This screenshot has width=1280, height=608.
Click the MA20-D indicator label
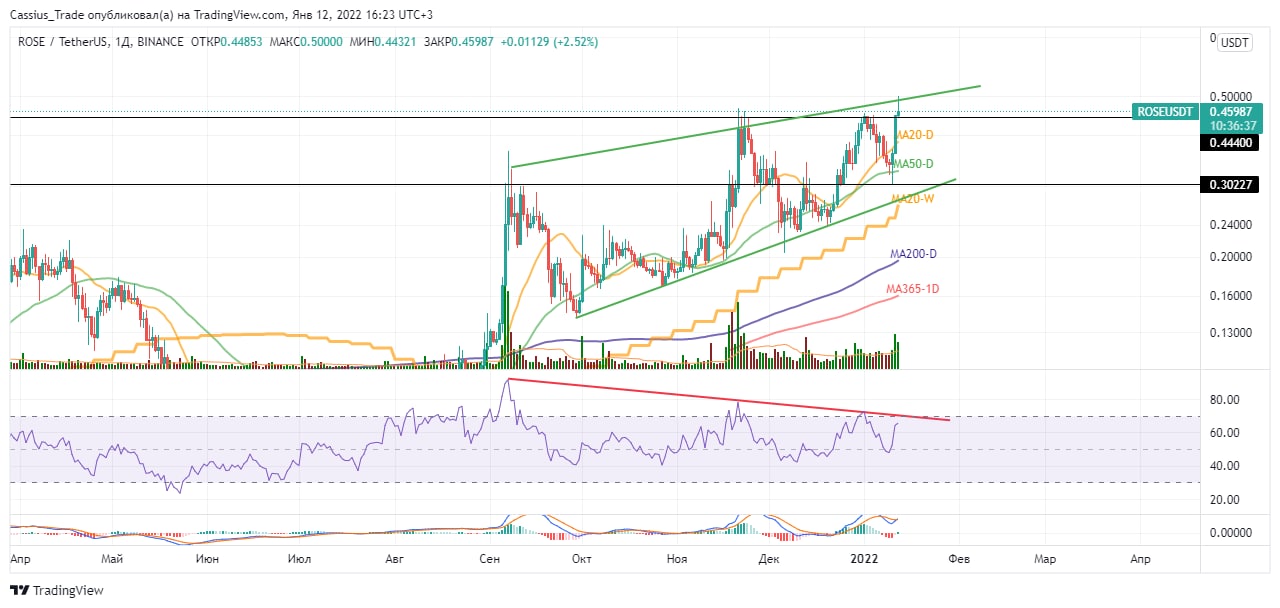(913, 135)
